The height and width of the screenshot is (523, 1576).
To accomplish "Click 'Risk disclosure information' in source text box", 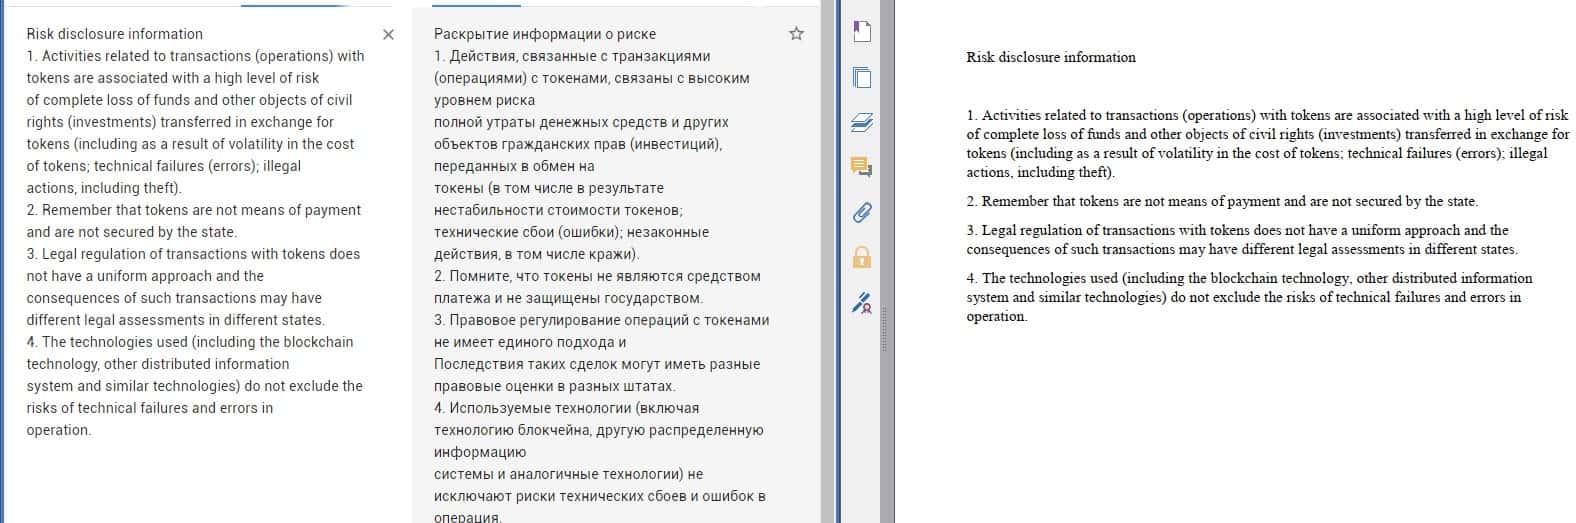I will pos(115,34).
